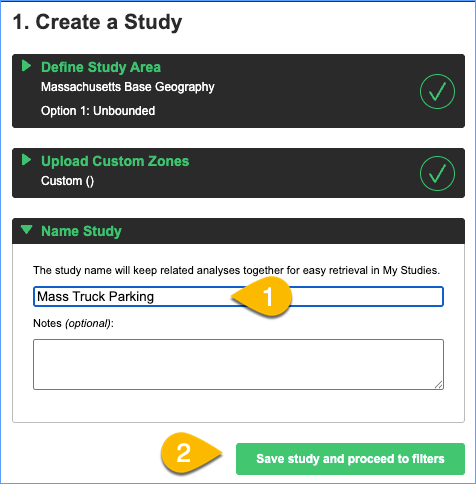Click the yellow callout marker numbered 1
The height and width of the screenshot is (484, 476).
(x=262, y=297)
